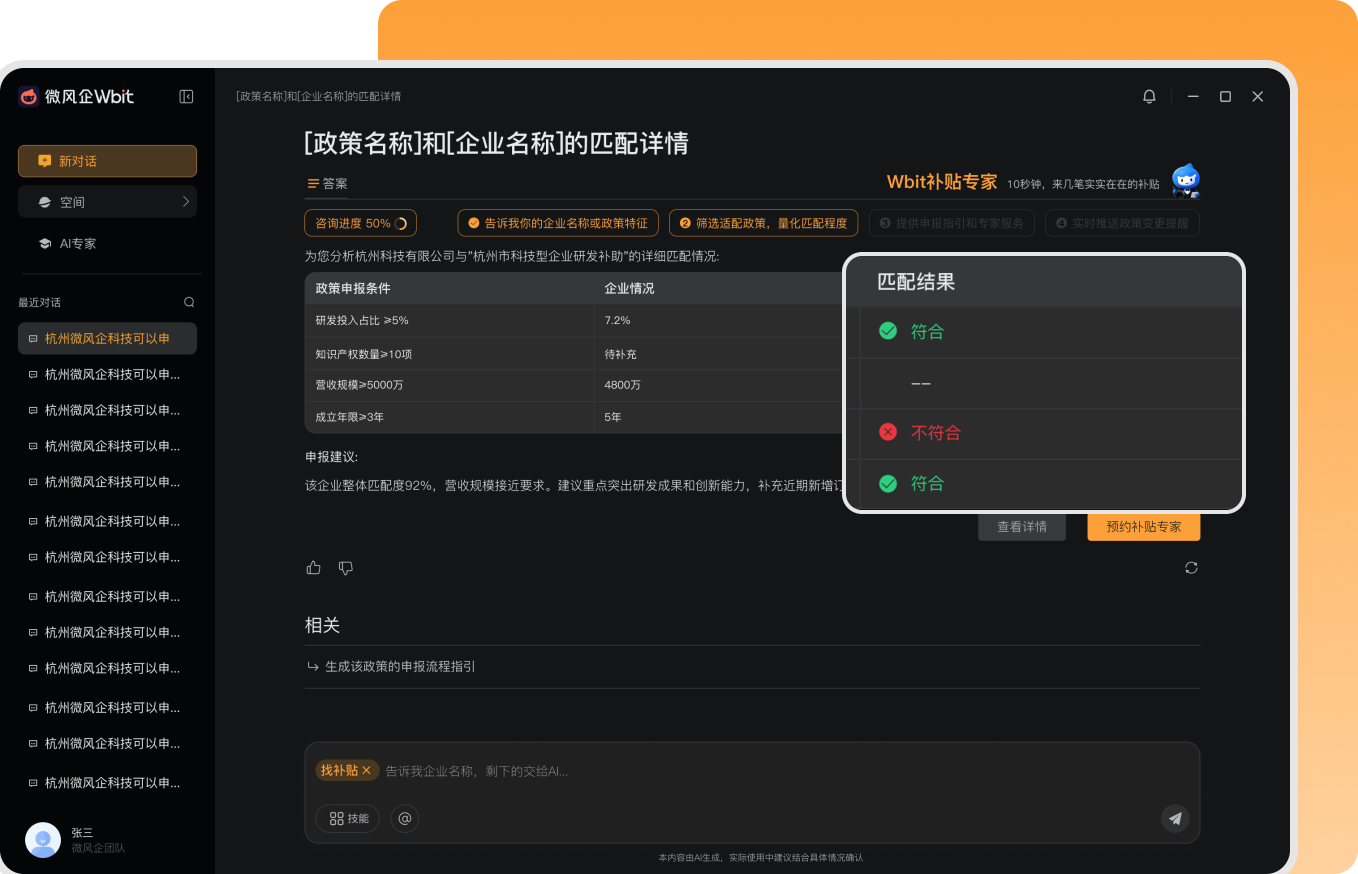Open the 技能 skills selector
This screenshot has height=874, width=1358.
click(348, 818)
